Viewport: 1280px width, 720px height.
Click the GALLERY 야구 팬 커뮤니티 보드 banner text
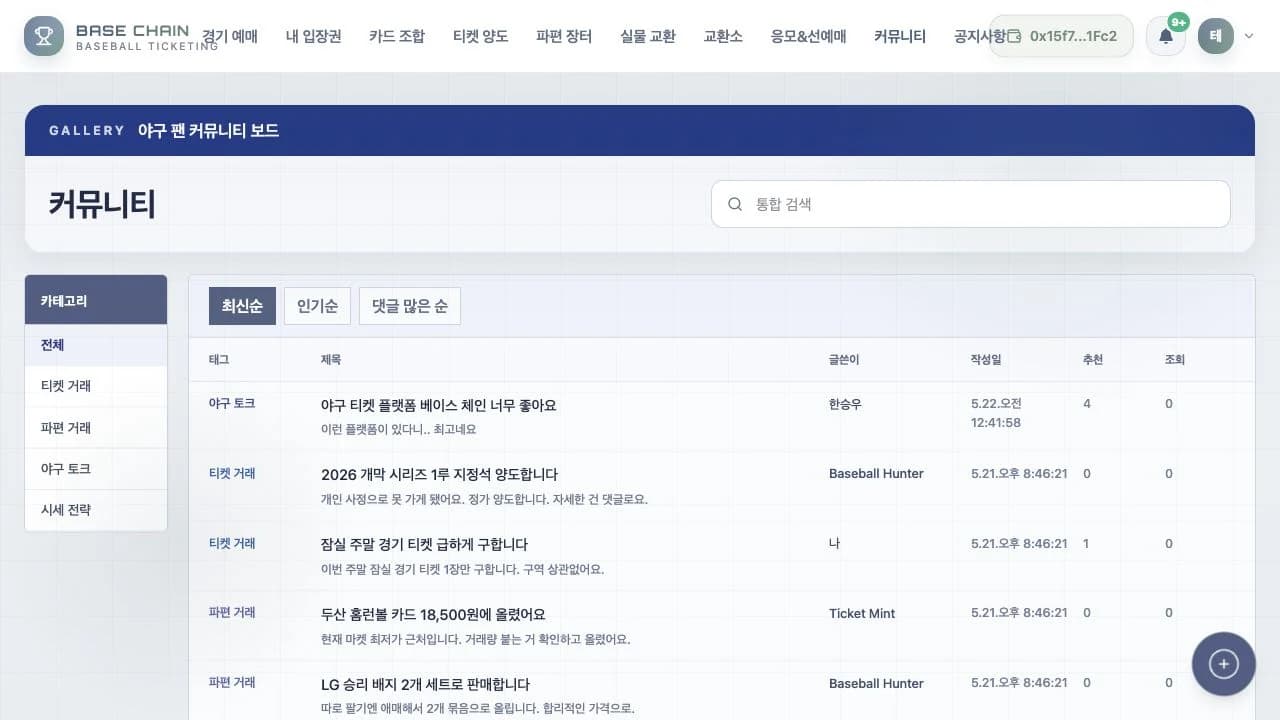tap(164, 130)
